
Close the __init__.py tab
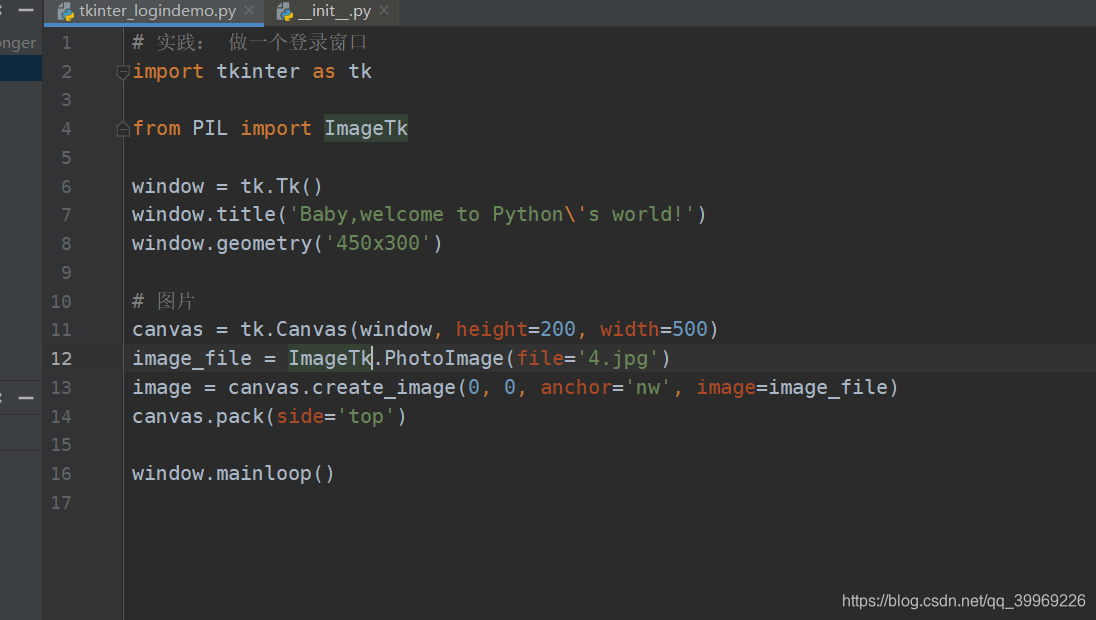pyautogui.click(x=384, y=10)
